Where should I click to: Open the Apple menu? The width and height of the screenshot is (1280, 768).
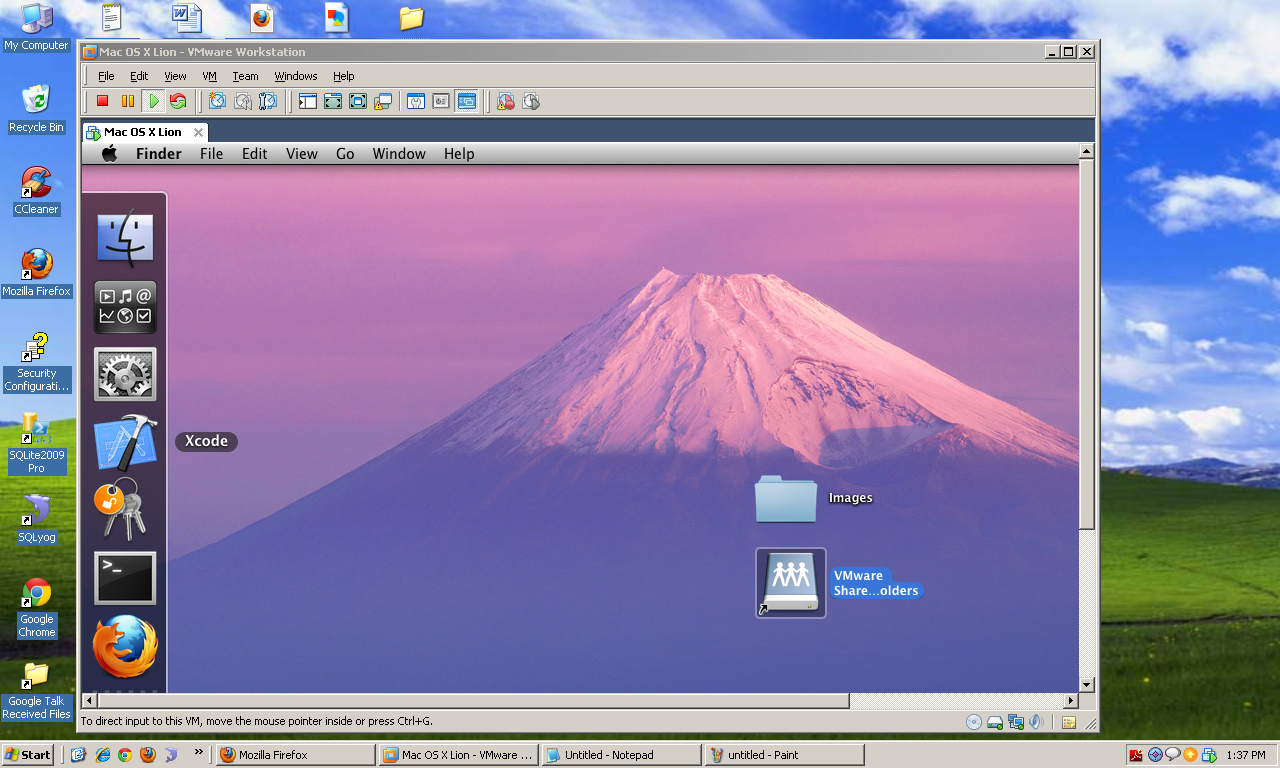110,153
